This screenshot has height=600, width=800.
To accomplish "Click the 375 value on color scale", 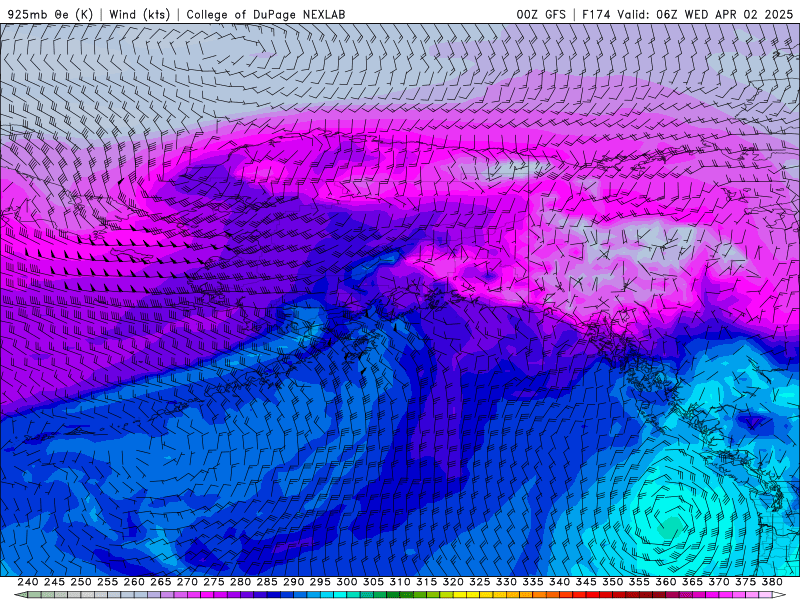I will (745, 582).
